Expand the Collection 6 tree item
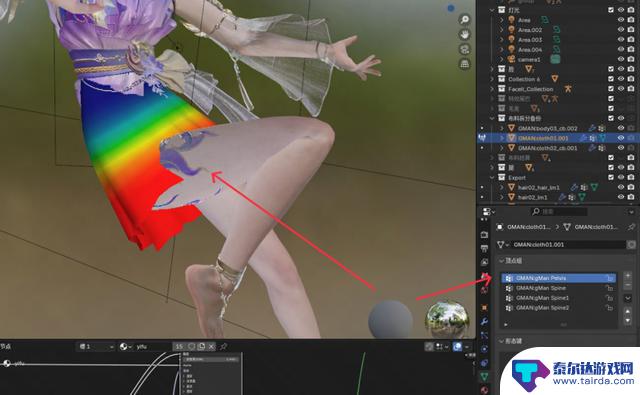Image resolution: width=640 pixels, height=395 pixels. click(492, 79)
